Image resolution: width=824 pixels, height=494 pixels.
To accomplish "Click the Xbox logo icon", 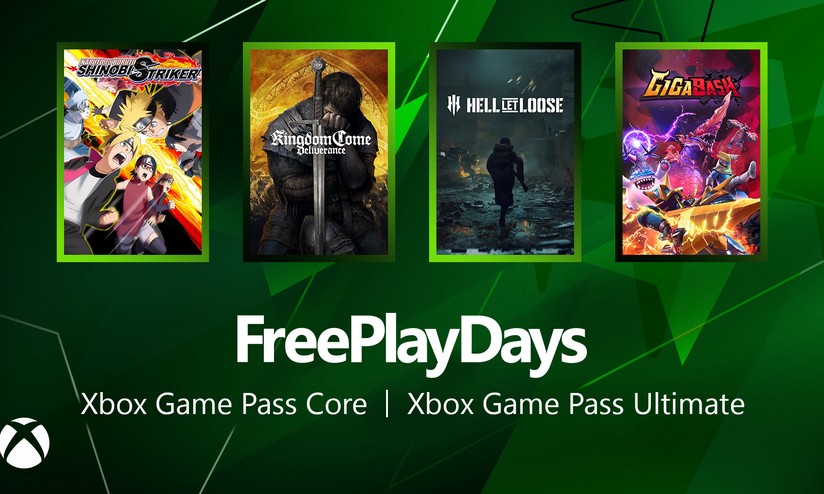I will tap(24, 442).
